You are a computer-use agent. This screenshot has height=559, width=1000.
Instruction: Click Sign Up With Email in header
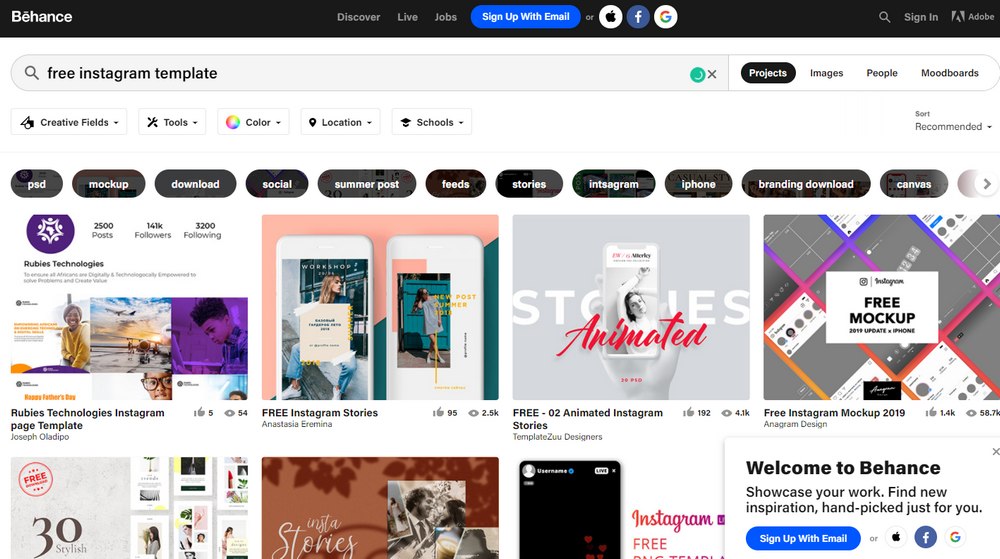526,17
